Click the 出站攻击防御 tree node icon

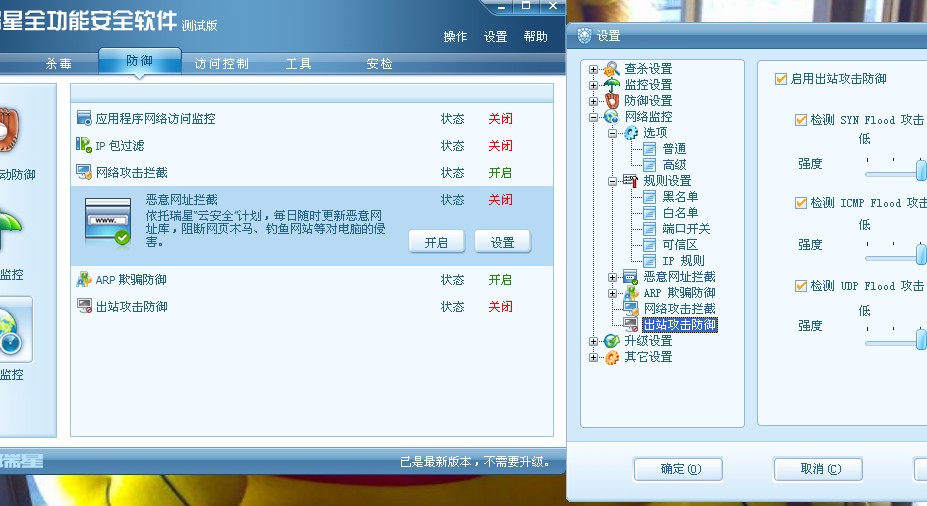(x=631, y=325)
